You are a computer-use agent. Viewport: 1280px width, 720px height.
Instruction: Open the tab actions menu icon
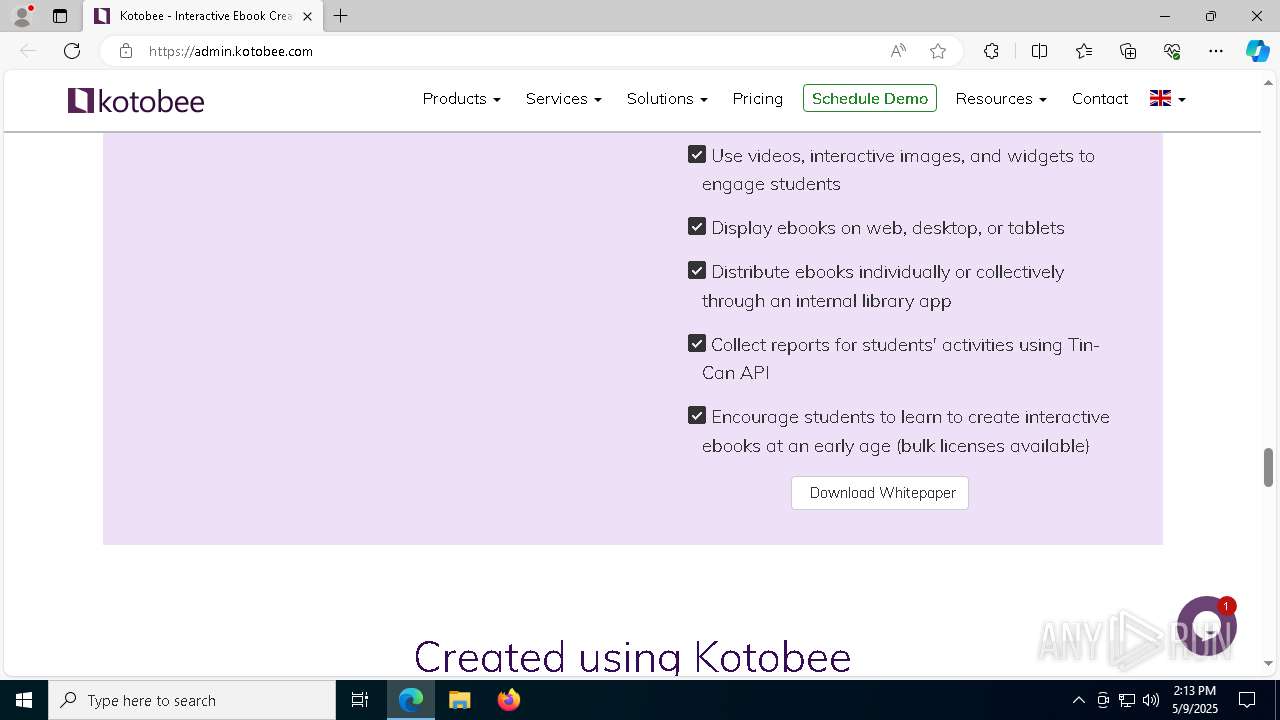[x=60, y=16]
